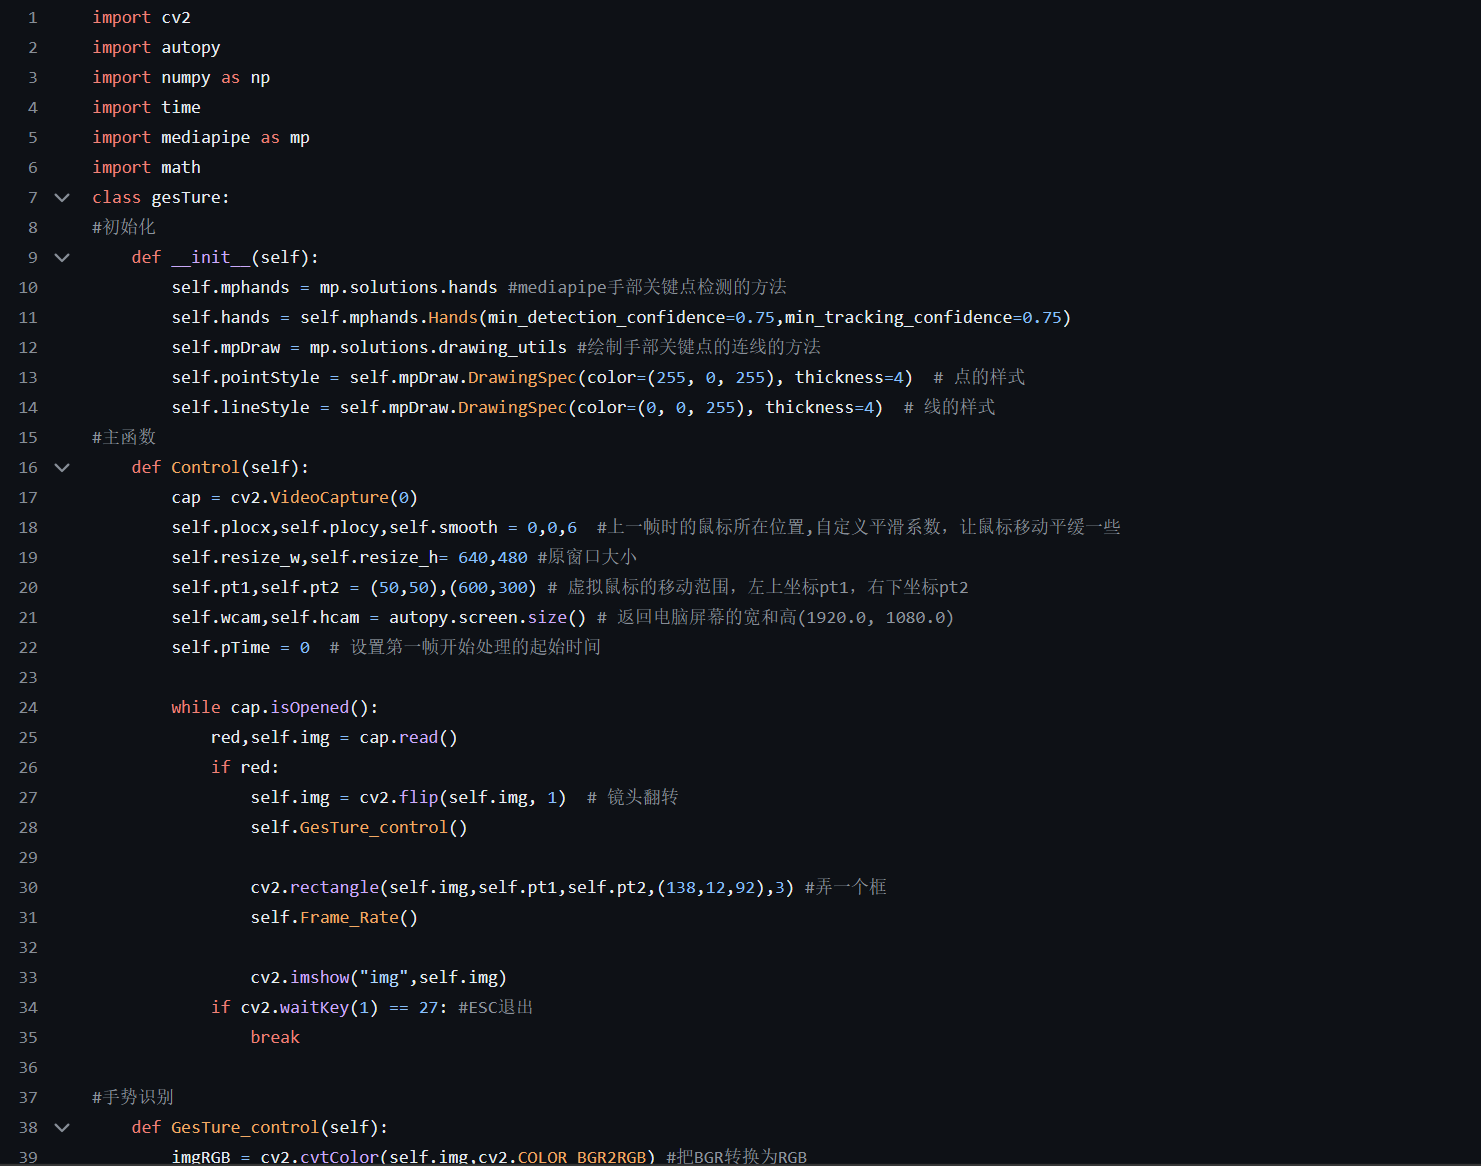The height and width of the screenshot is (1166, 1481).
Task: Collapse the Control method fold arrow
Action: [x=62, y=467]
